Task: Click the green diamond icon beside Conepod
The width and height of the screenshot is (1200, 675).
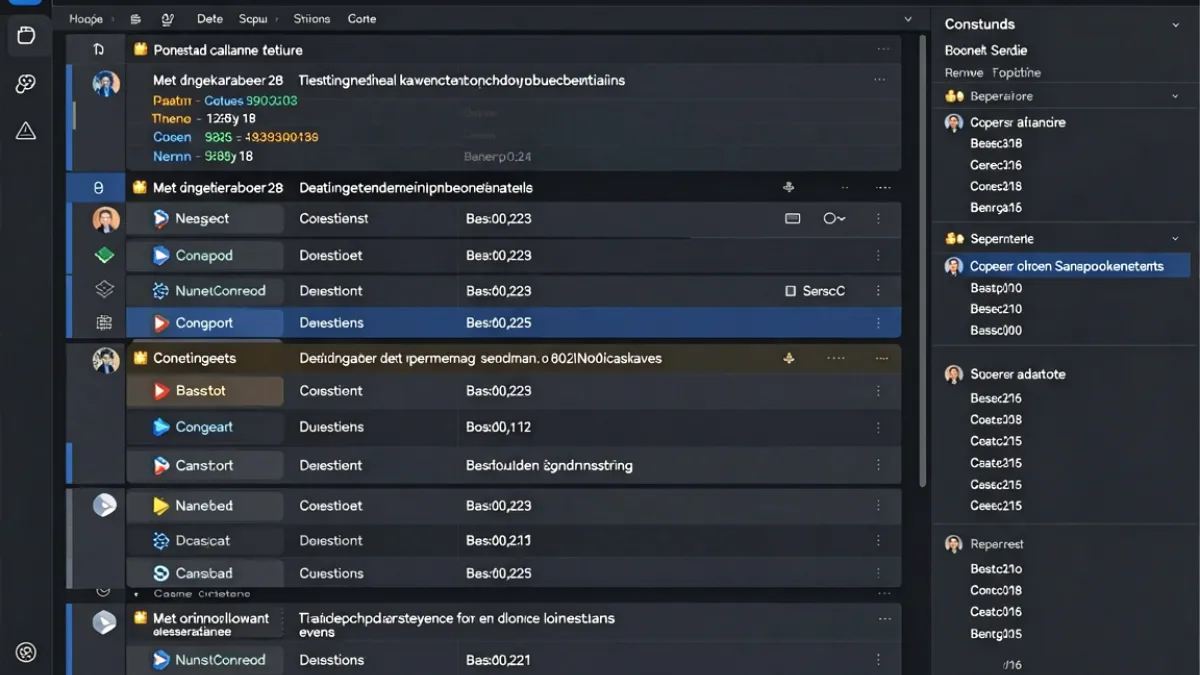Action: tap(105, 256)
